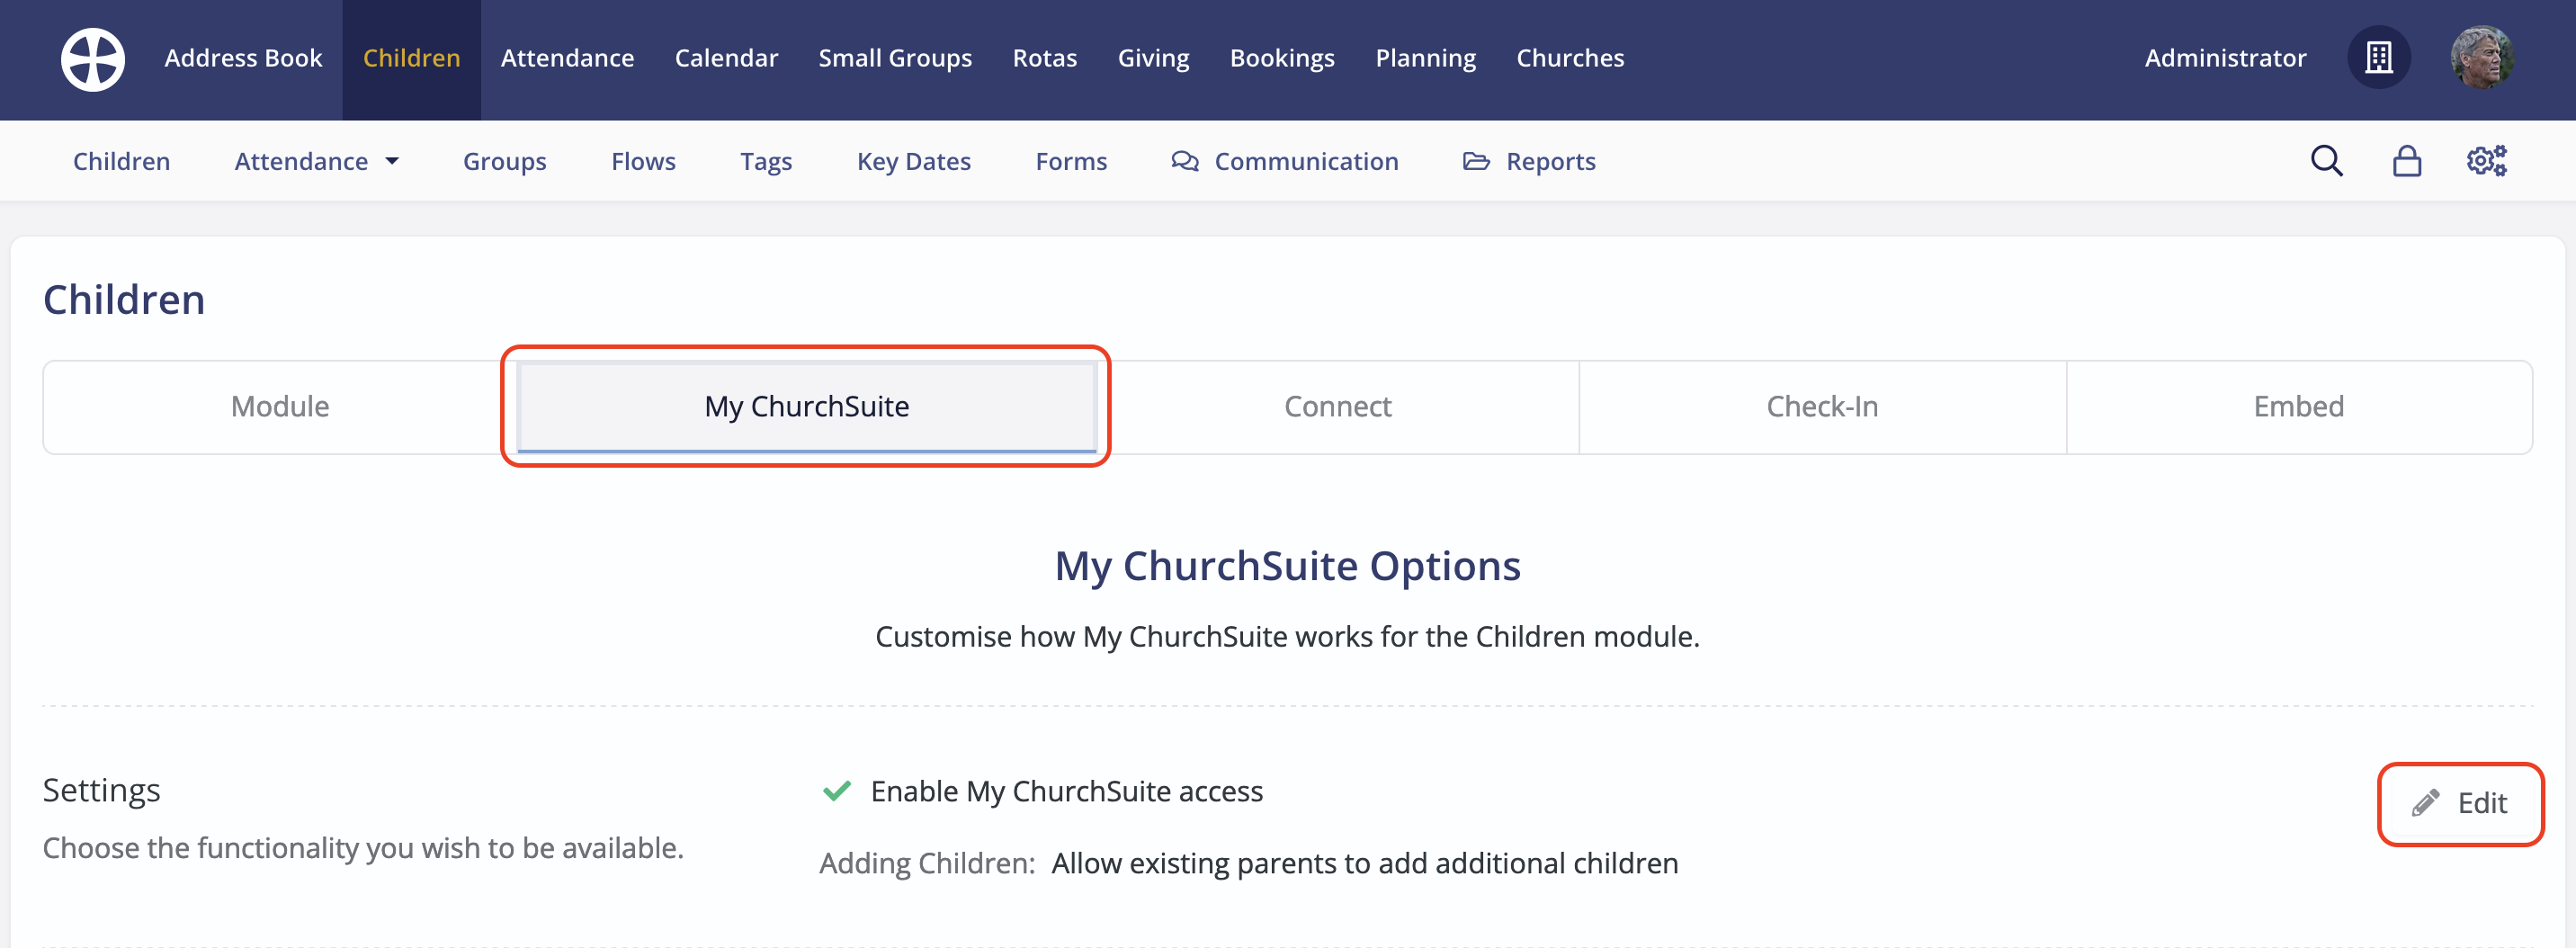Select the Module tab
The image size is (2576, 948).
pos(280,406)
